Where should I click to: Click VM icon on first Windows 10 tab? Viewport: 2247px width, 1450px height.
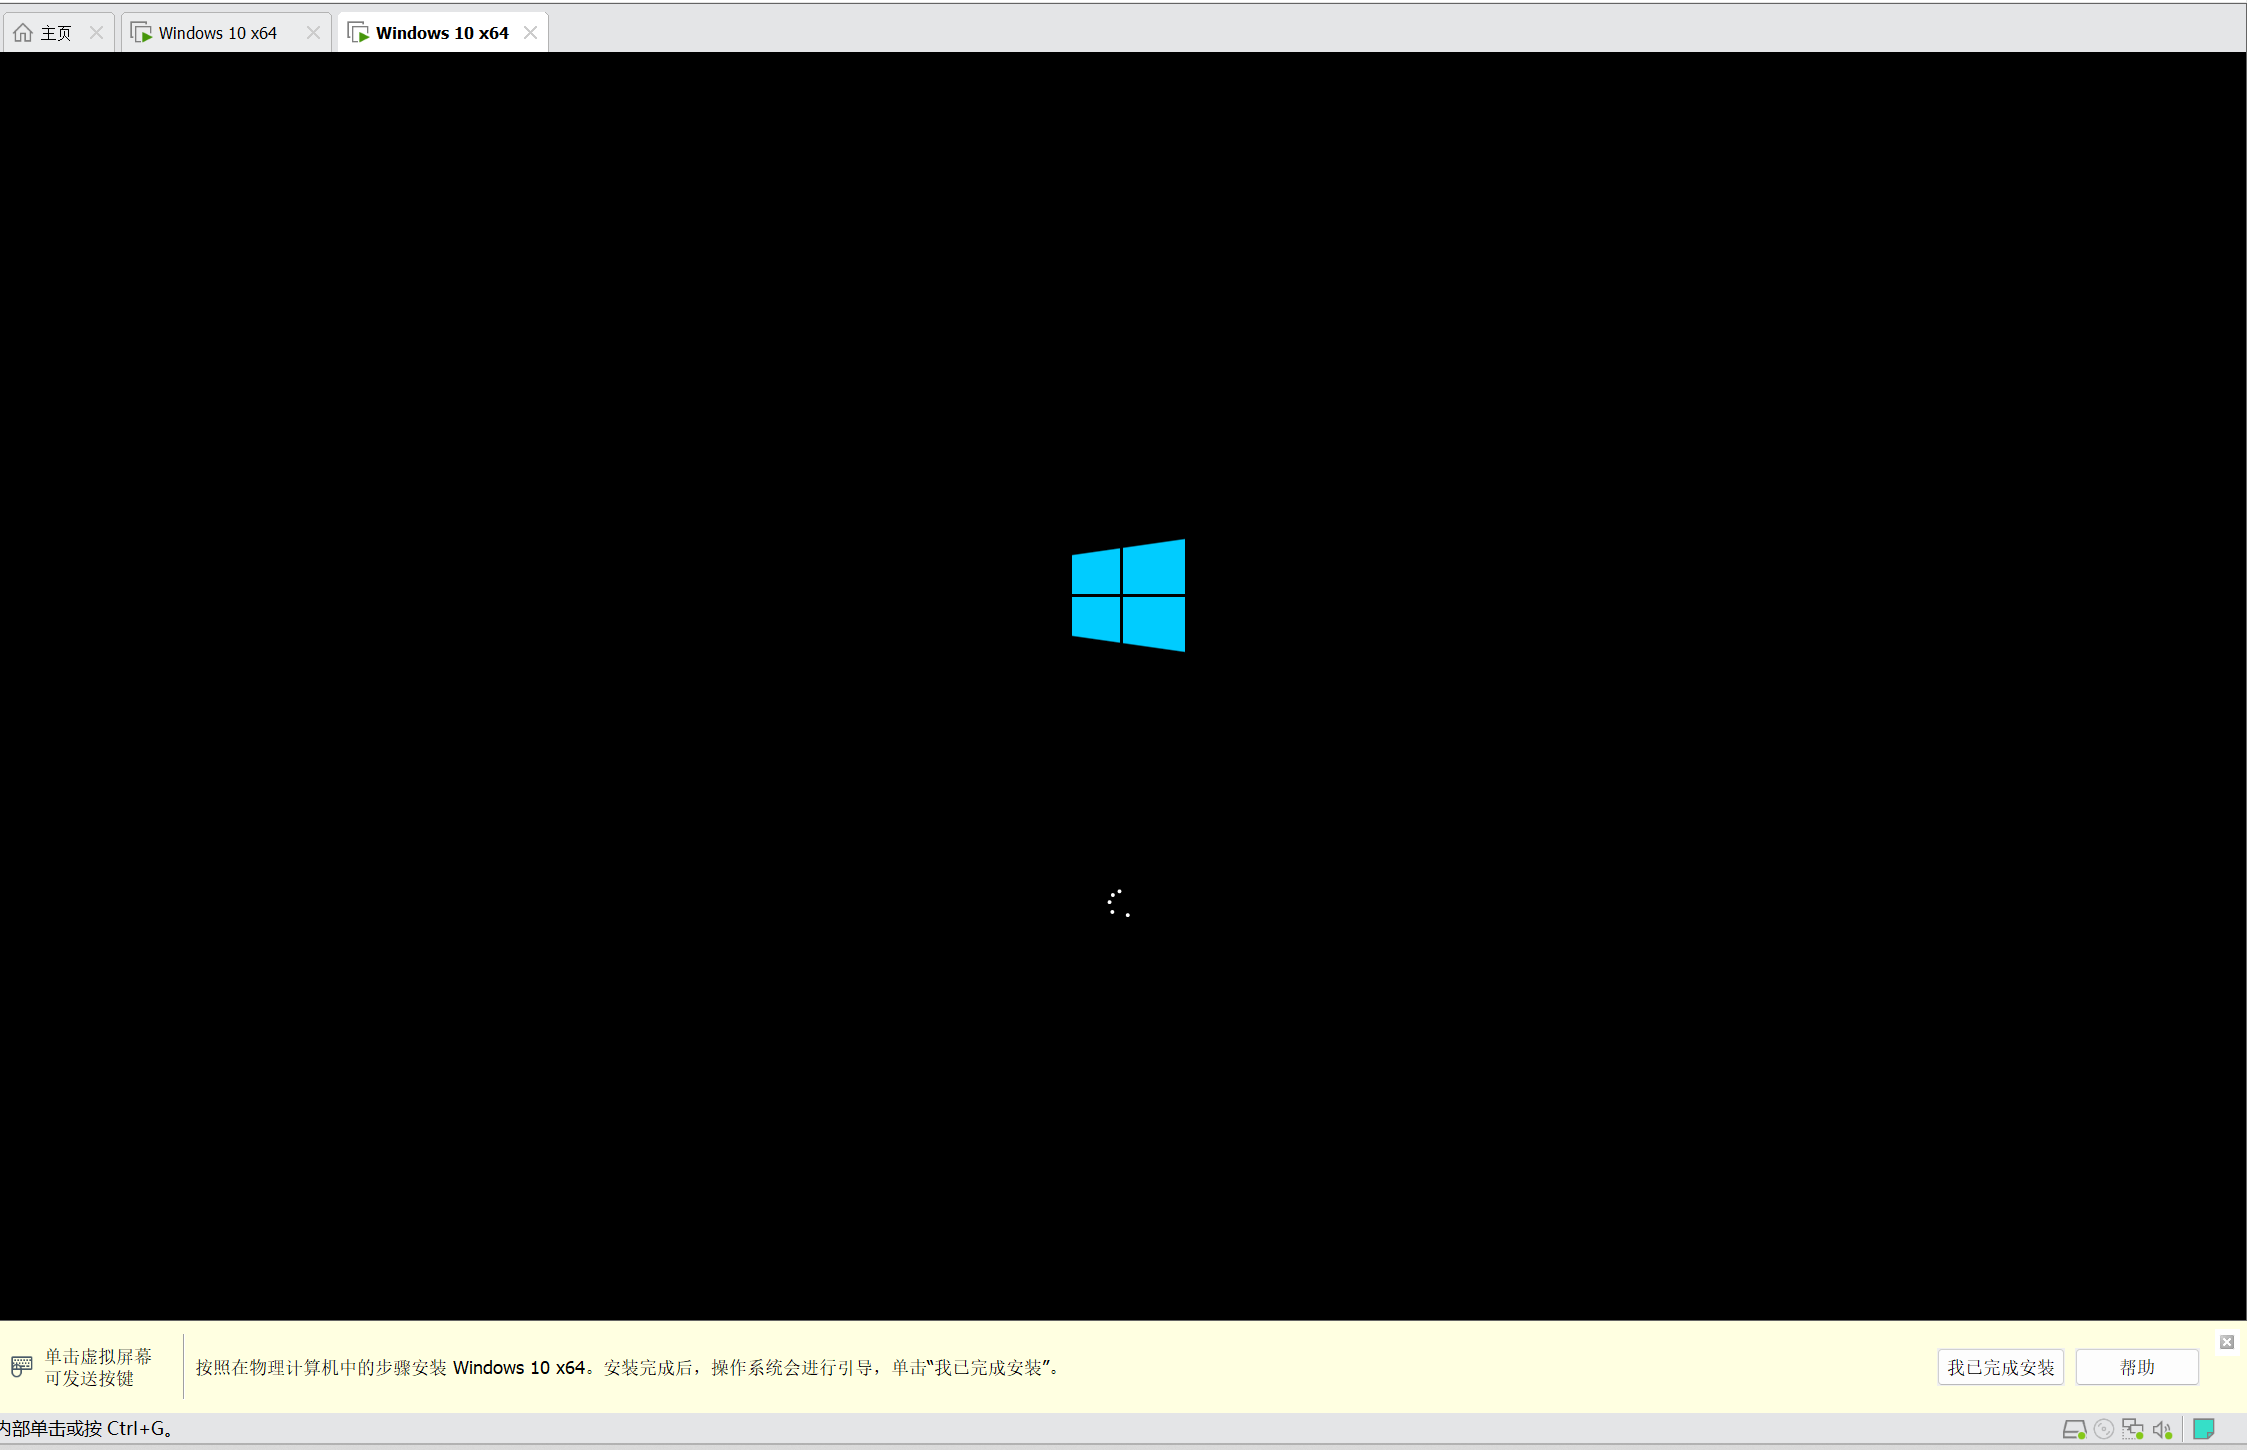tap(141, 33)
